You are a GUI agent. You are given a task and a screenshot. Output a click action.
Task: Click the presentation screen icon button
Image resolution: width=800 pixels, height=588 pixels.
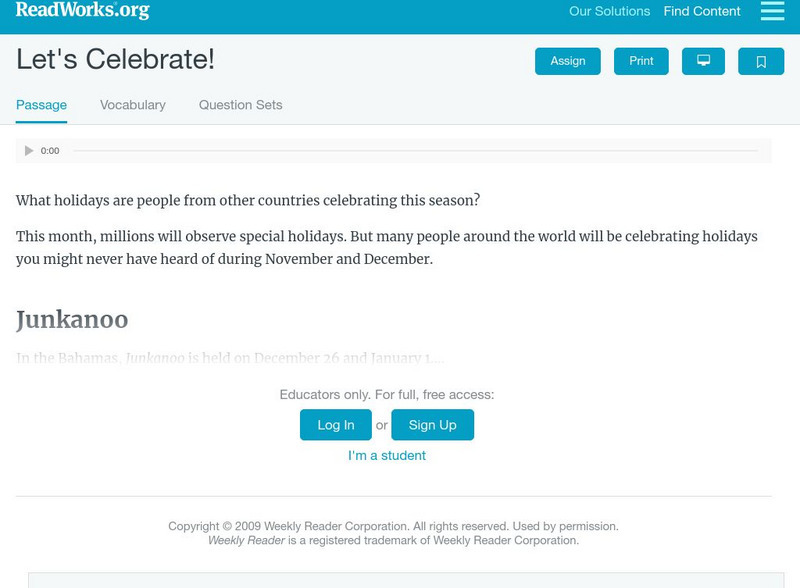tap(703, 61)
